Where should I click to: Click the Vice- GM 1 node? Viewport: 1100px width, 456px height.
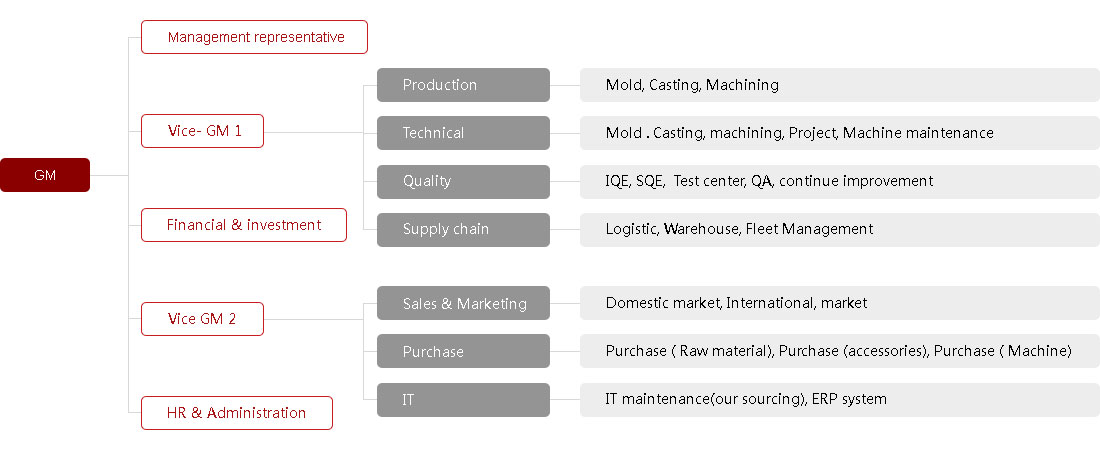(202, 131)
